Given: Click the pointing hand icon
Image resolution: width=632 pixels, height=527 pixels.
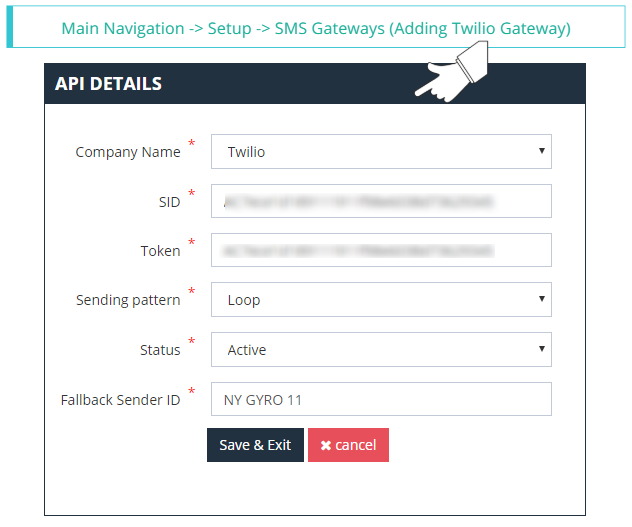Looking at the screenshot, I should point(450,78).
